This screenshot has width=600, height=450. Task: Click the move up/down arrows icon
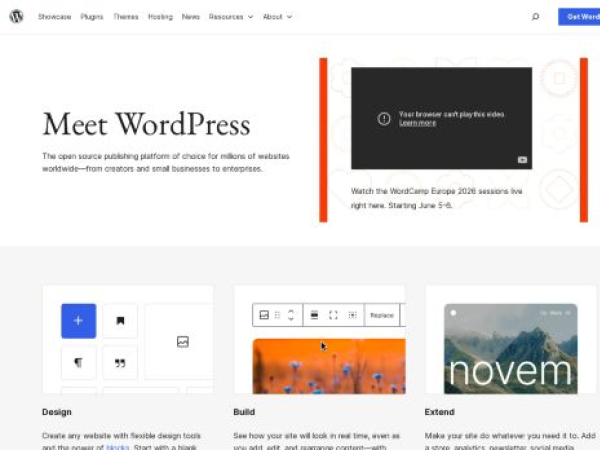[x=291, y=315]
